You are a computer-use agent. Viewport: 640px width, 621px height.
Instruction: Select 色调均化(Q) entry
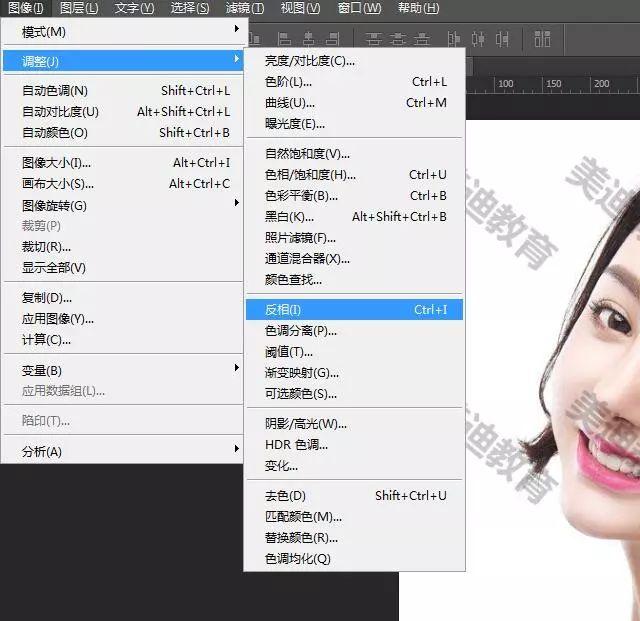(x=354, y=559)
